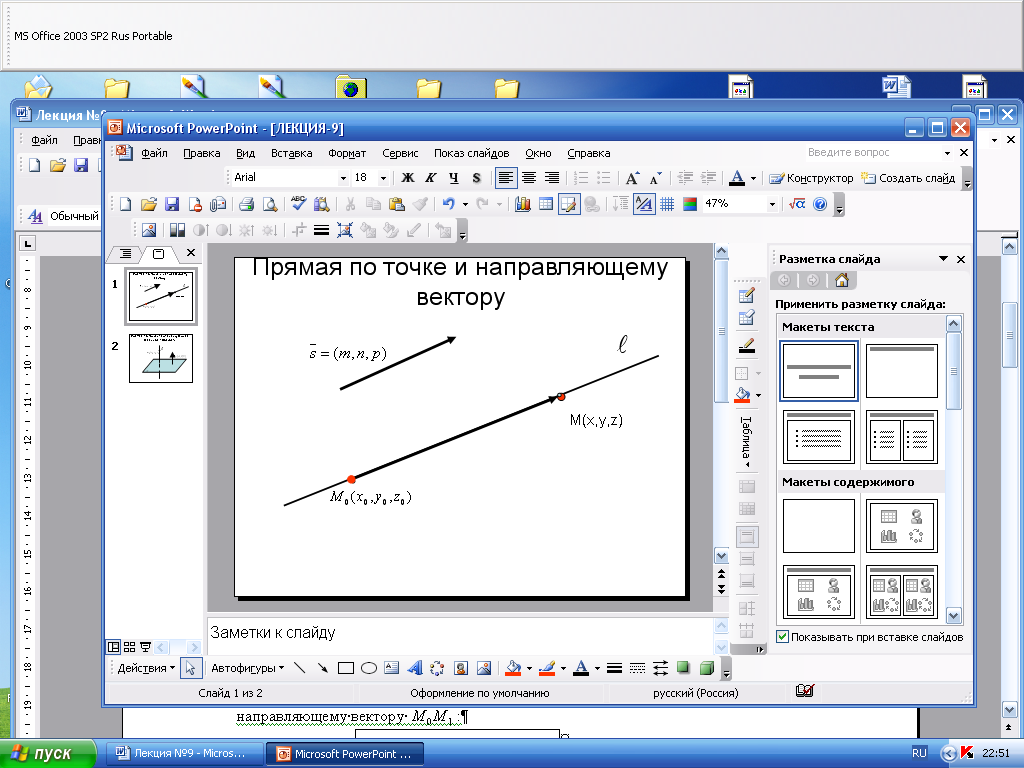Toggle Показывать при вставке слайдов checkbox
The image size is (1024, 768).
click(x=782, y=637)
